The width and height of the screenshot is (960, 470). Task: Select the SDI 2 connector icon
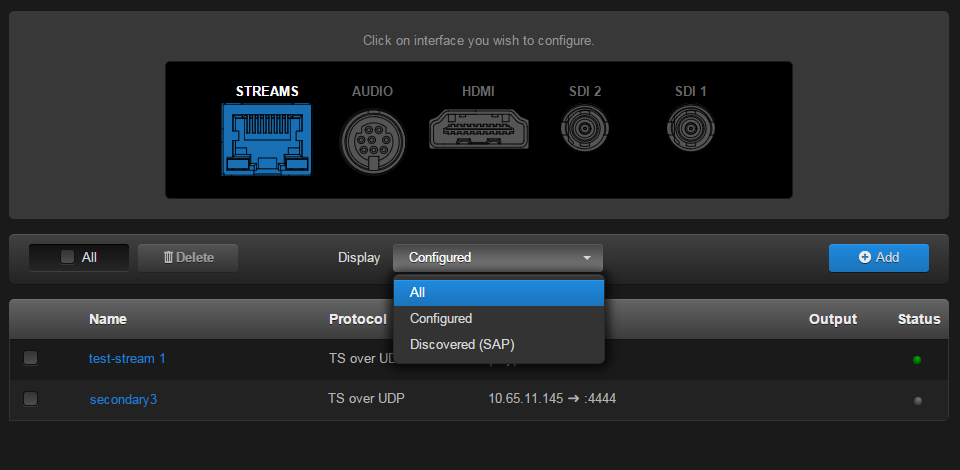[x=584, y=128]
